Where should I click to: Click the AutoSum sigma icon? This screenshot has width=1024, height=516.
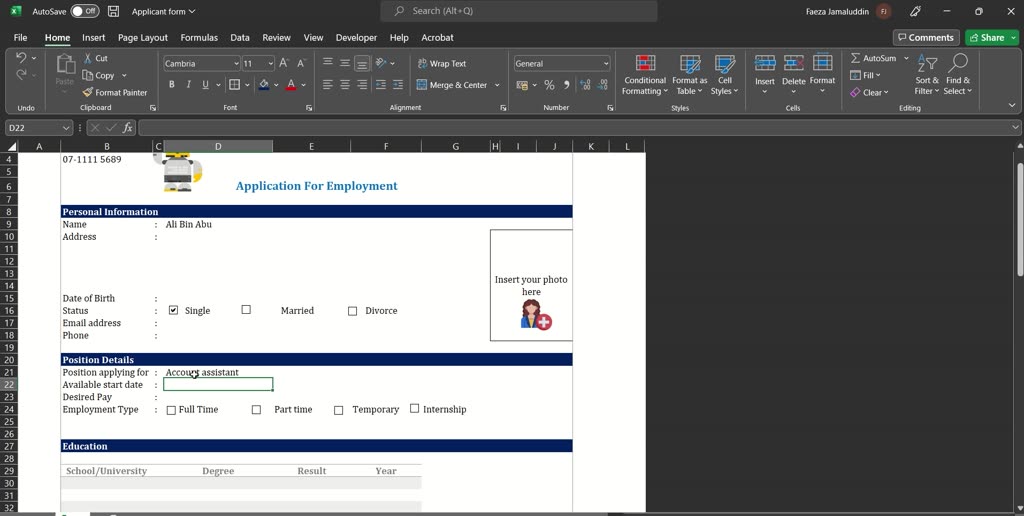pos(855,58)
